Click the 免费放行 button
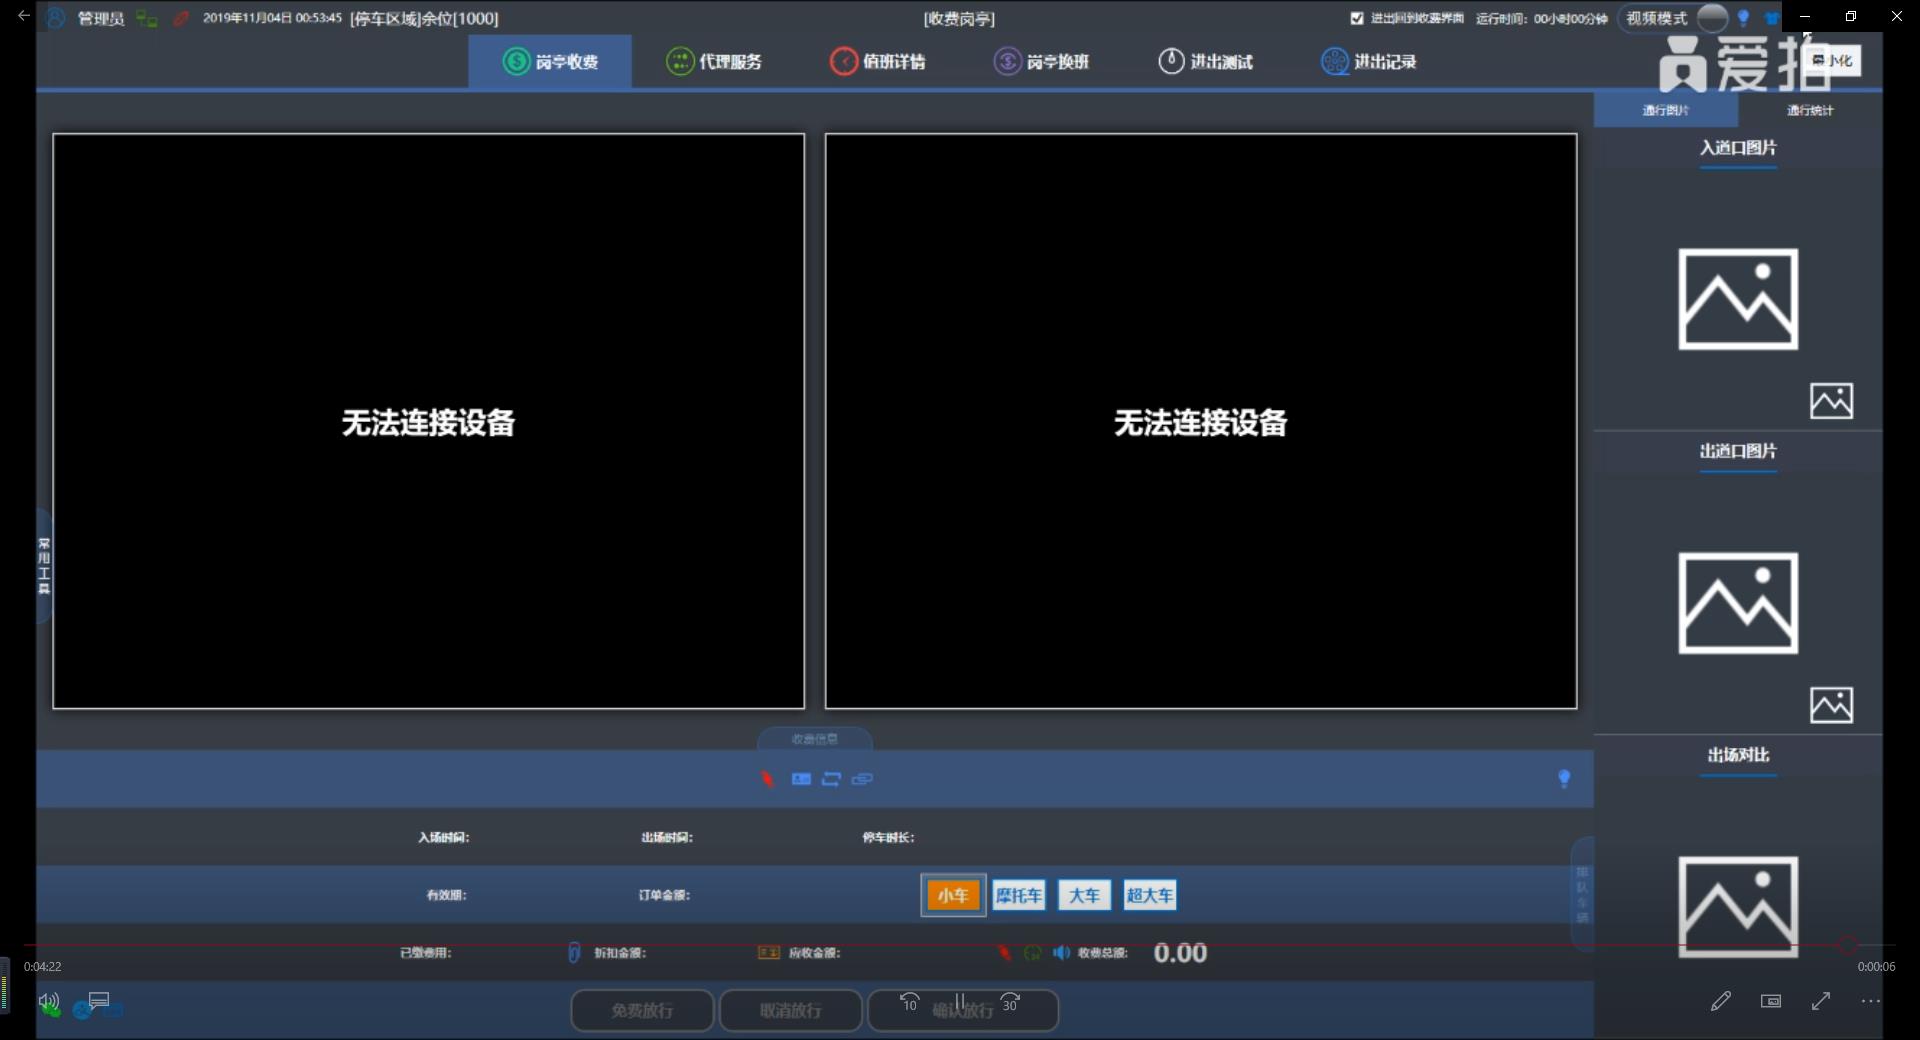The width and height of the screenshot is (1920, 1040). point(642,1010)
